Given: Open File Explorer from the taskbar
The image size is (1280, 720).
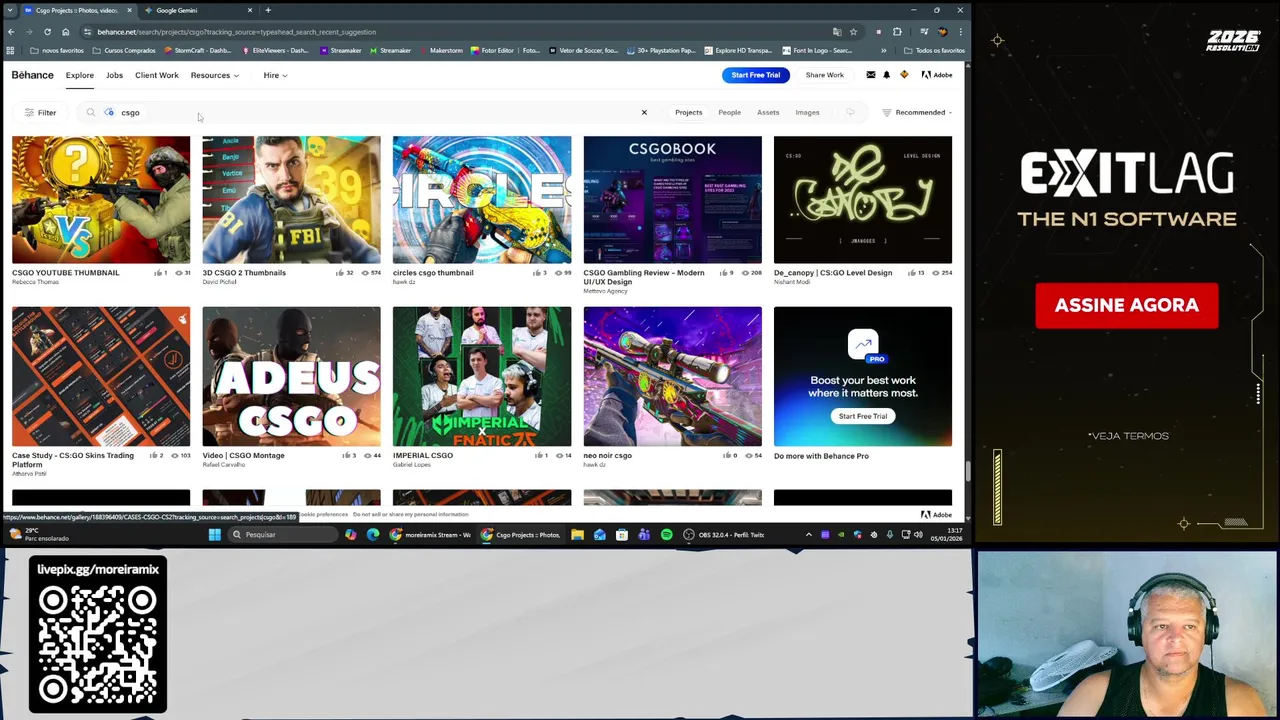Looking at the screenshot, I should [x=577, y=535].
